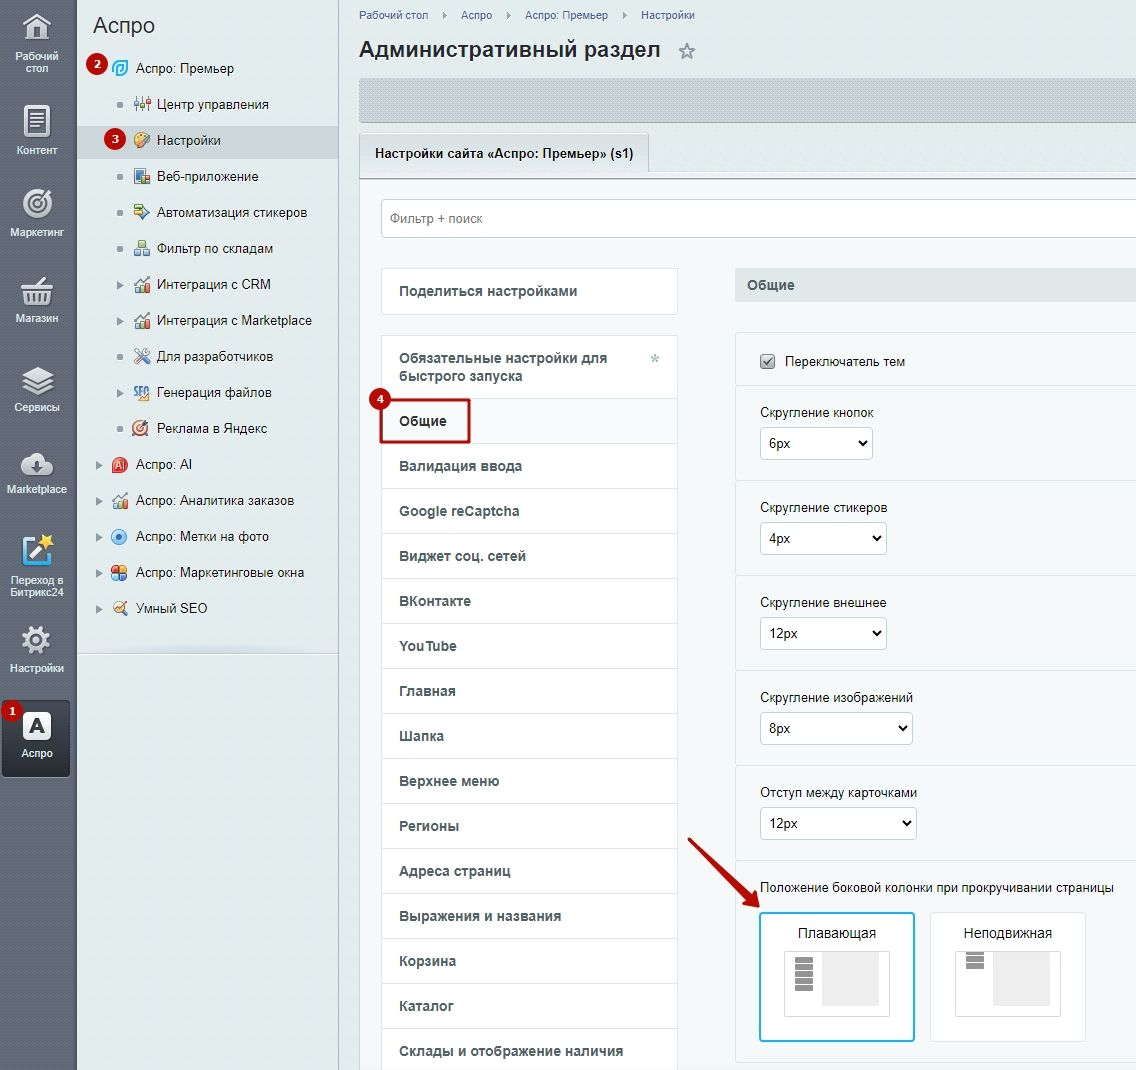Select the Плавающая sidebar position option
Screen dimensions: 1136x1070
[x=837, y=977]
